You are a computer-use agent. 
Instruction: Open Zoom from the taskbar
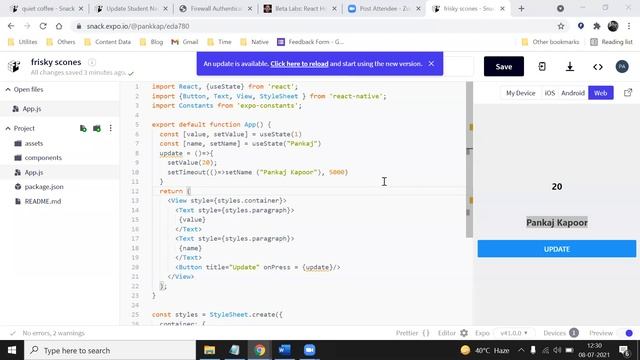[x=309, y=350]
